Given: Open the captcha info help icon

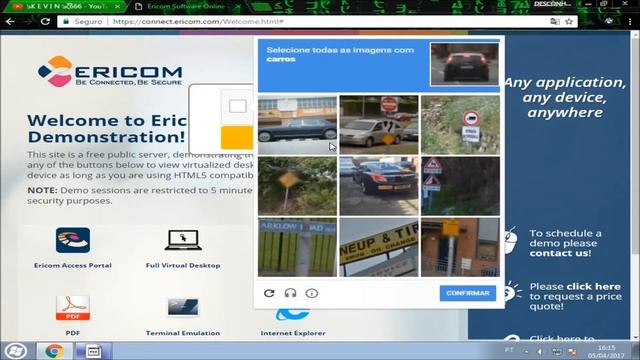Looking at the screenshot, I should (x=312, y=293).
